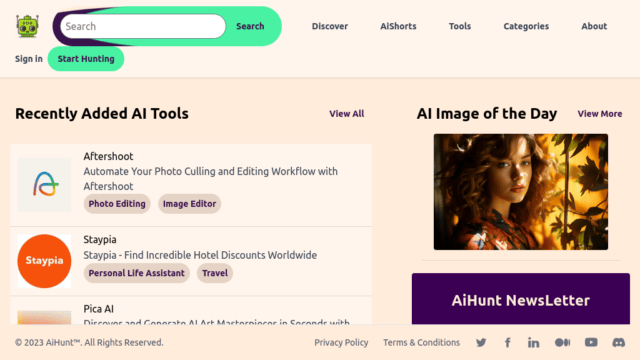The height and width of the screenshot is (360, 640).
Task: Select the Image Editor tag
Action: [x=189, y=204]
